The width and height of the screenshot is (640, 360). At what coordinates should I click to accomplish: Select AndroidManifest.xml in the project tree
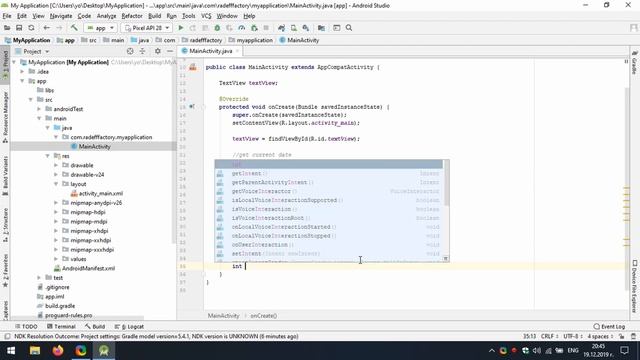pos(84,268)
